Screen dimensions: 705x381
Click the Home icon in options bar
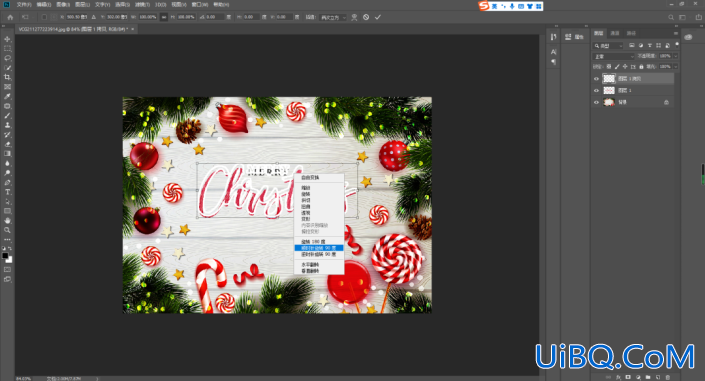click(10, 17)
